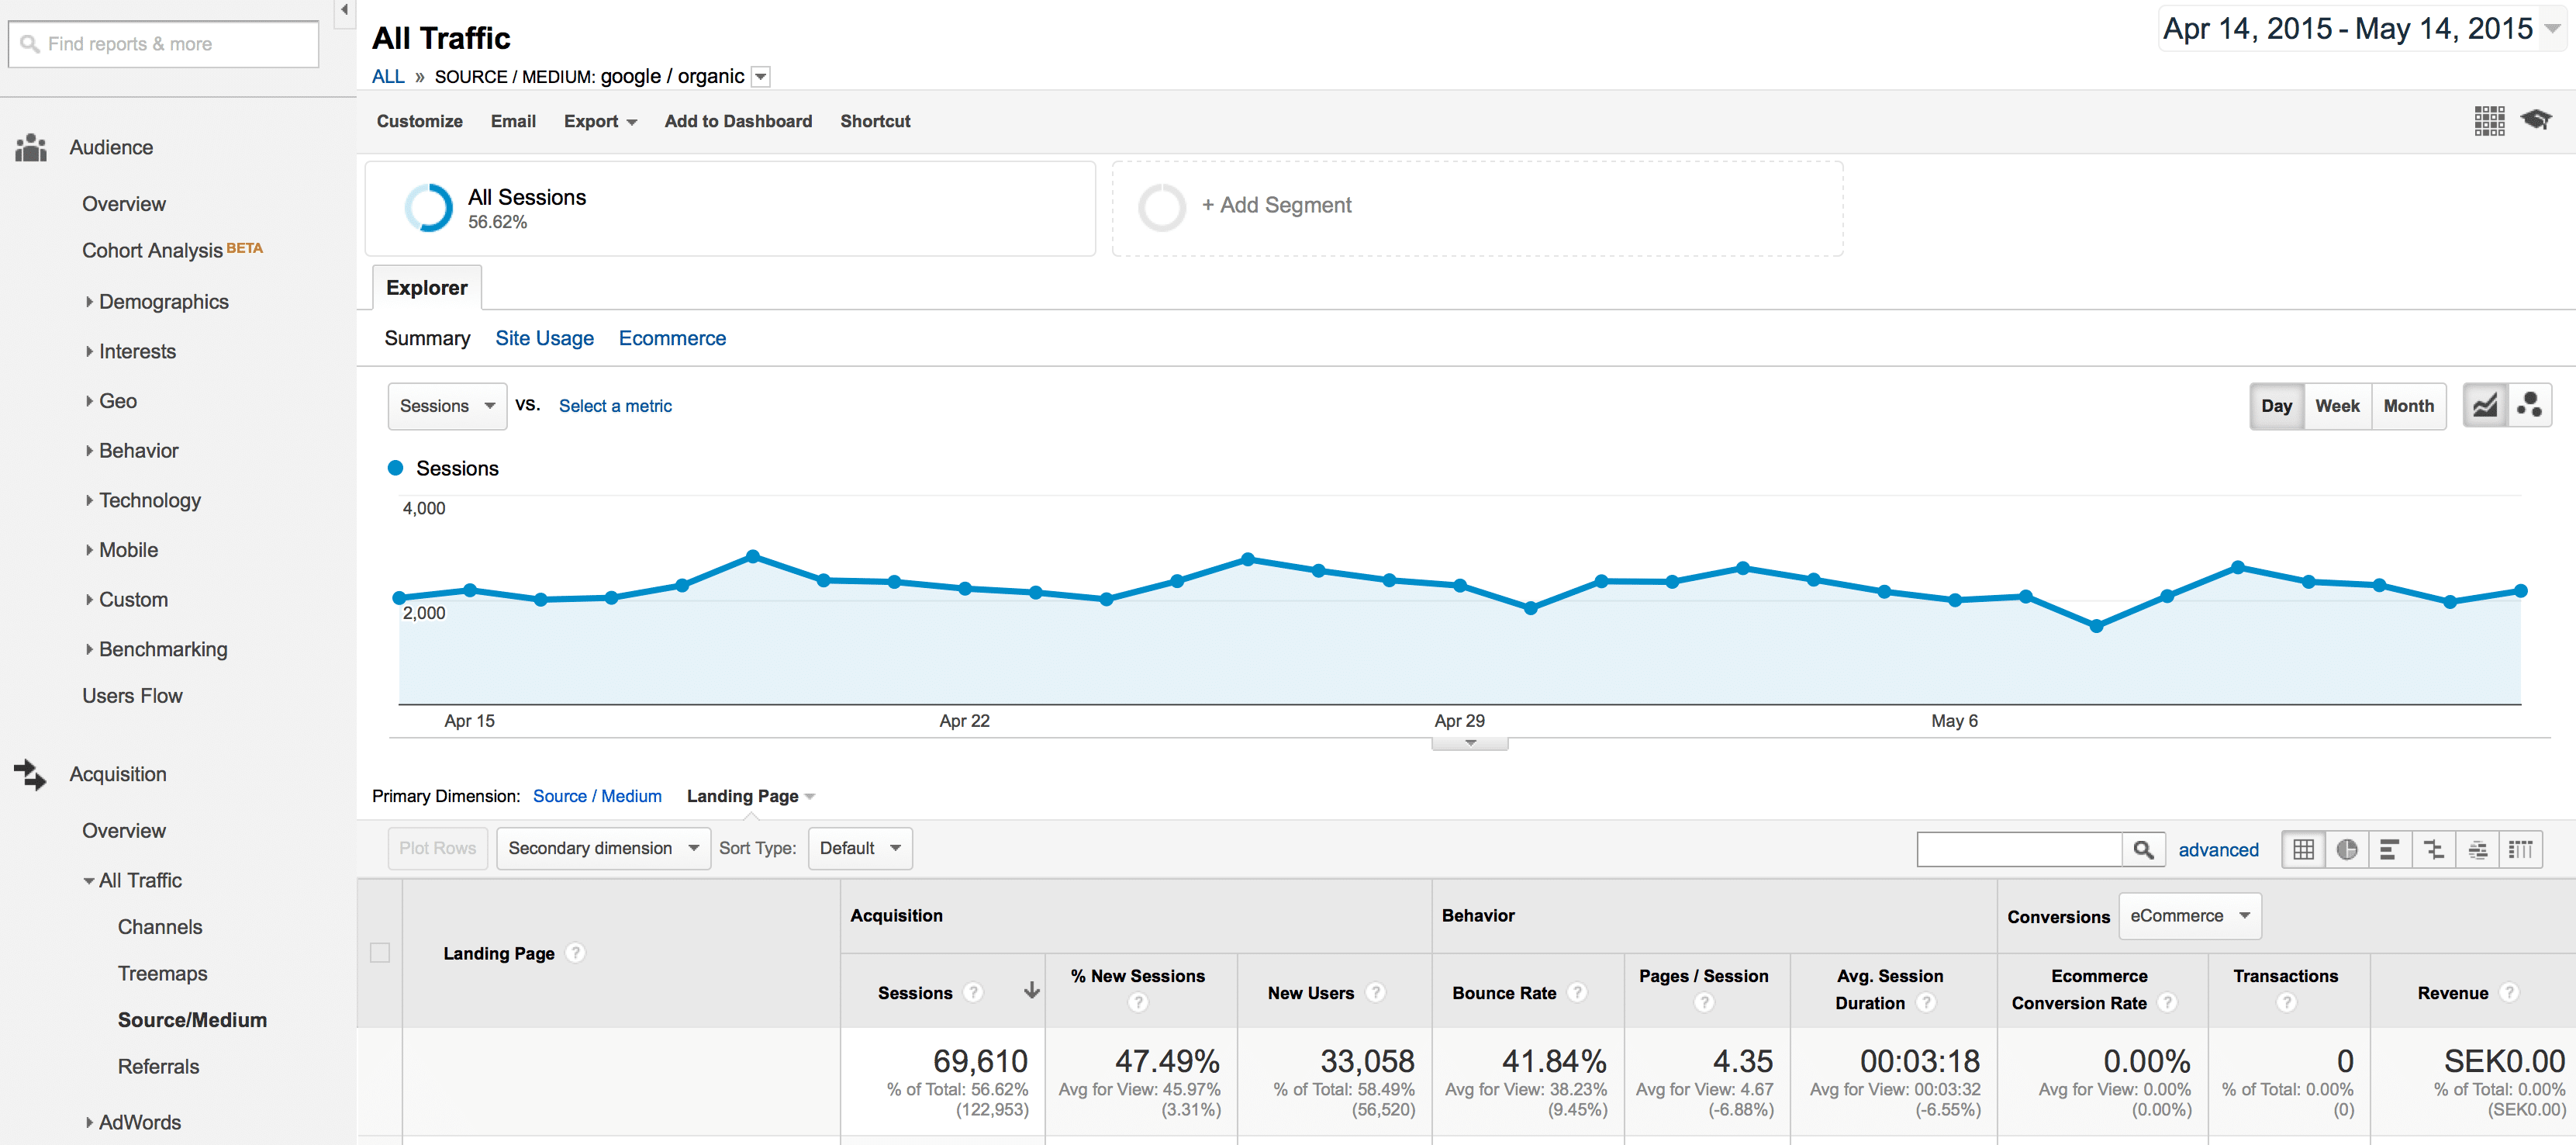Click the table search magnifier button
This screenshot has height=1145, width=2576.
[x=2143, y=849]
